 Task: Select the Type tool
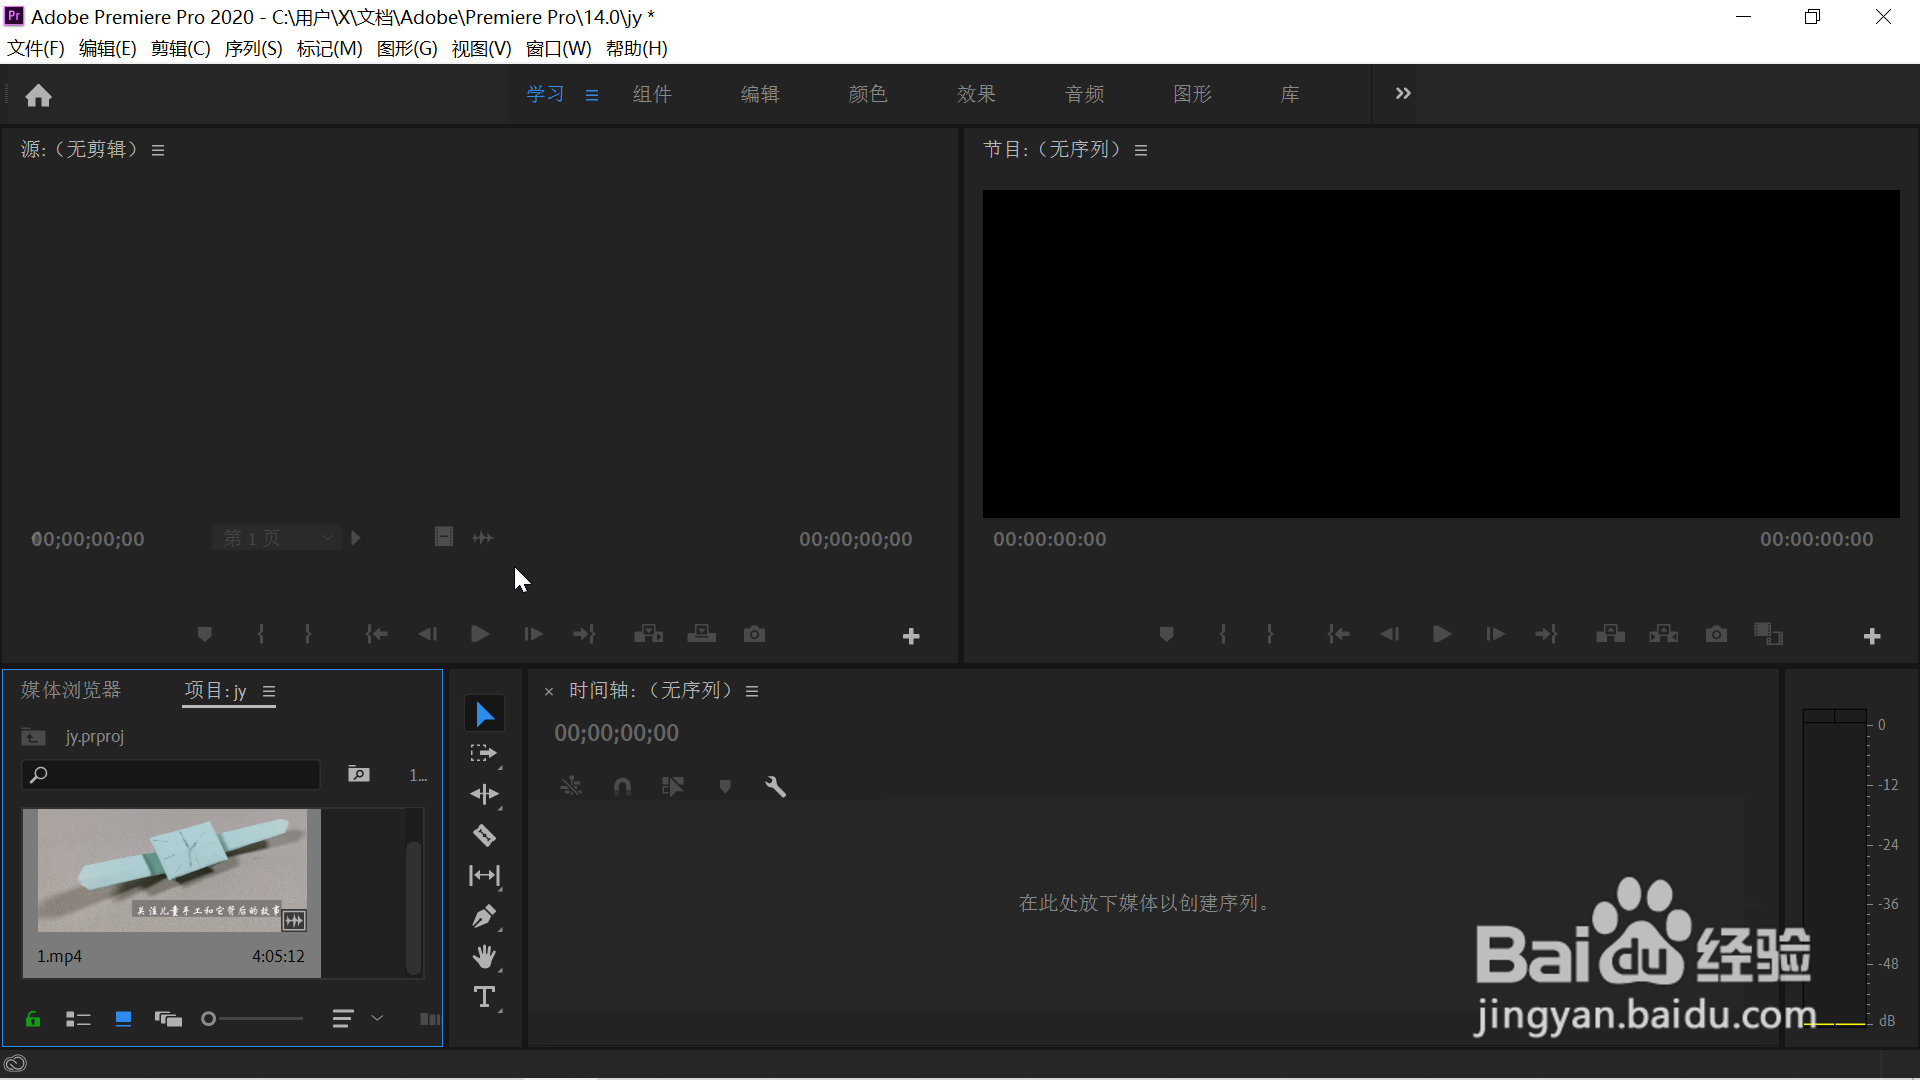pyautogui.click(x=485, y=997)
